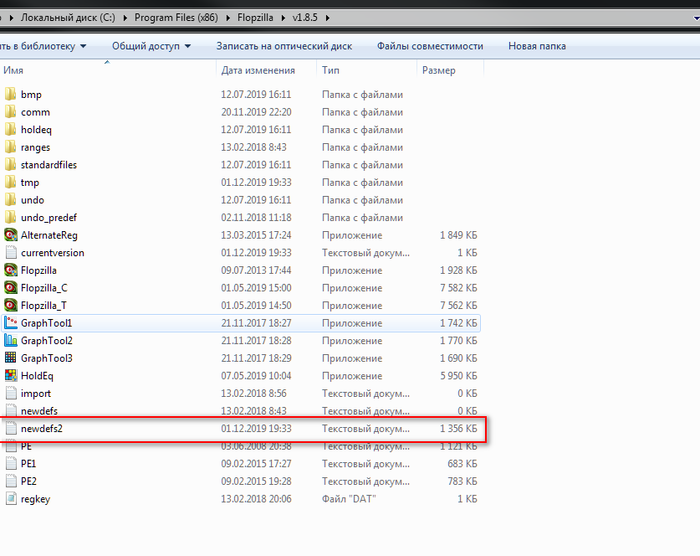Sort by 'Дата изменения' column header

(x=267, y=70)
